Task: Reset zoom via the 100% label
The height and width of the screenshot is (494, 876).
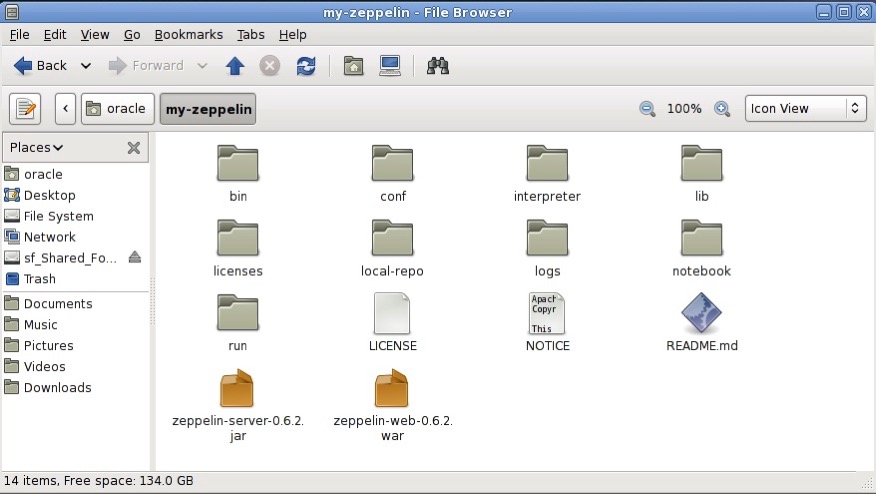Action: [x=684, y=108]
